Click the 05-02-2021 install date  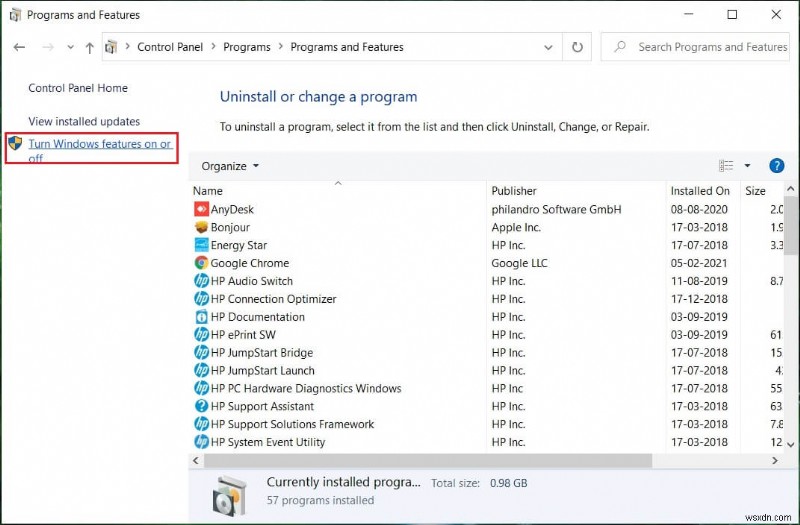point(699,263)
